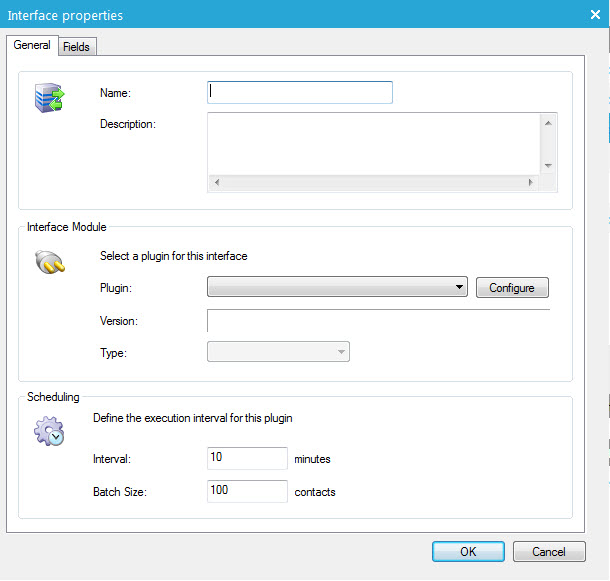
Task: Focus the Name text field
Action: tap(300, 92)
